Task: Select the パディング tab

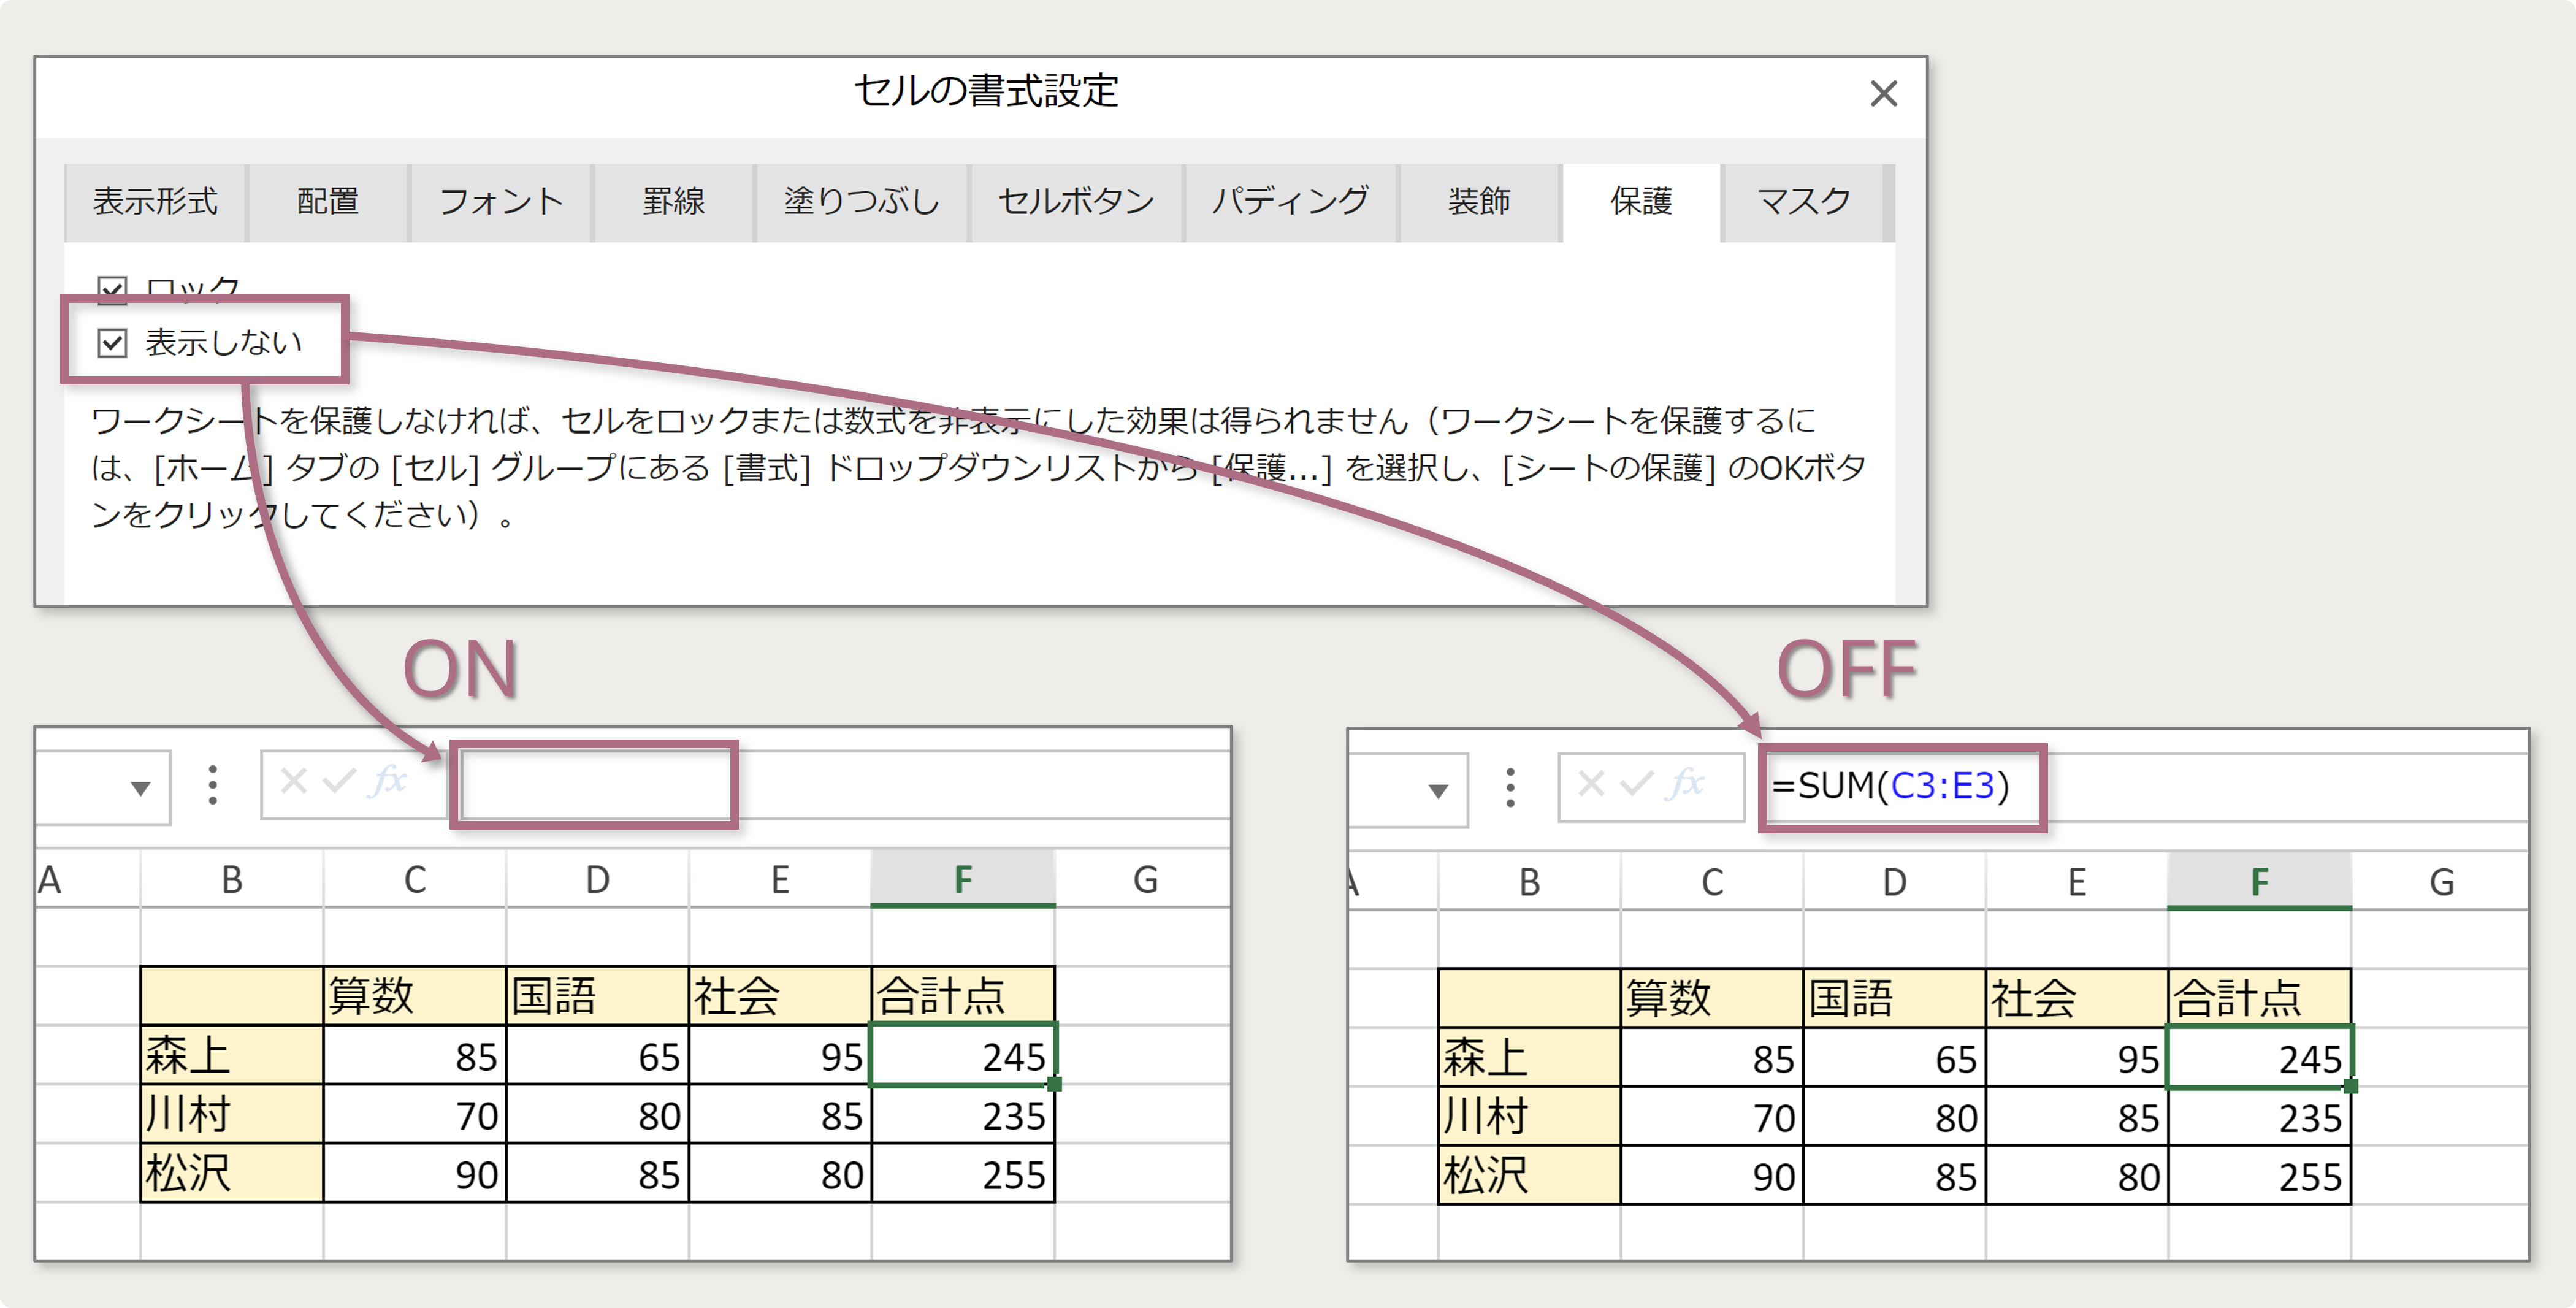Action: pos(1291,202)
